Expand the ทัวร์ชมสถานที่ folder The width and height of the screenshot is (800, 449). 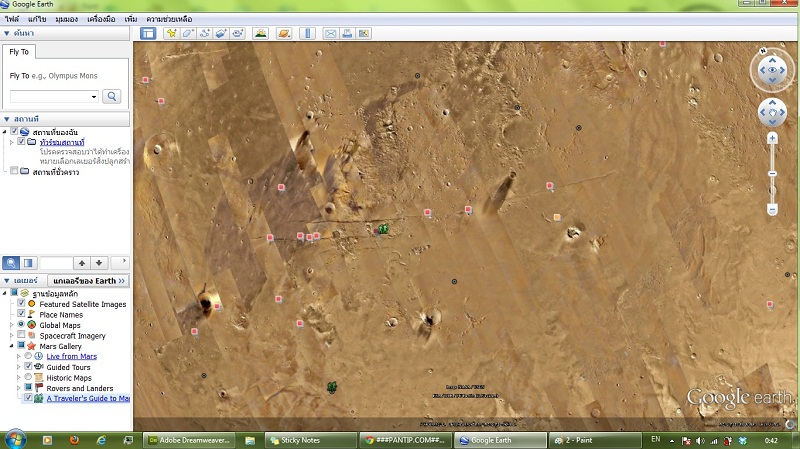[x=11, y=142]
